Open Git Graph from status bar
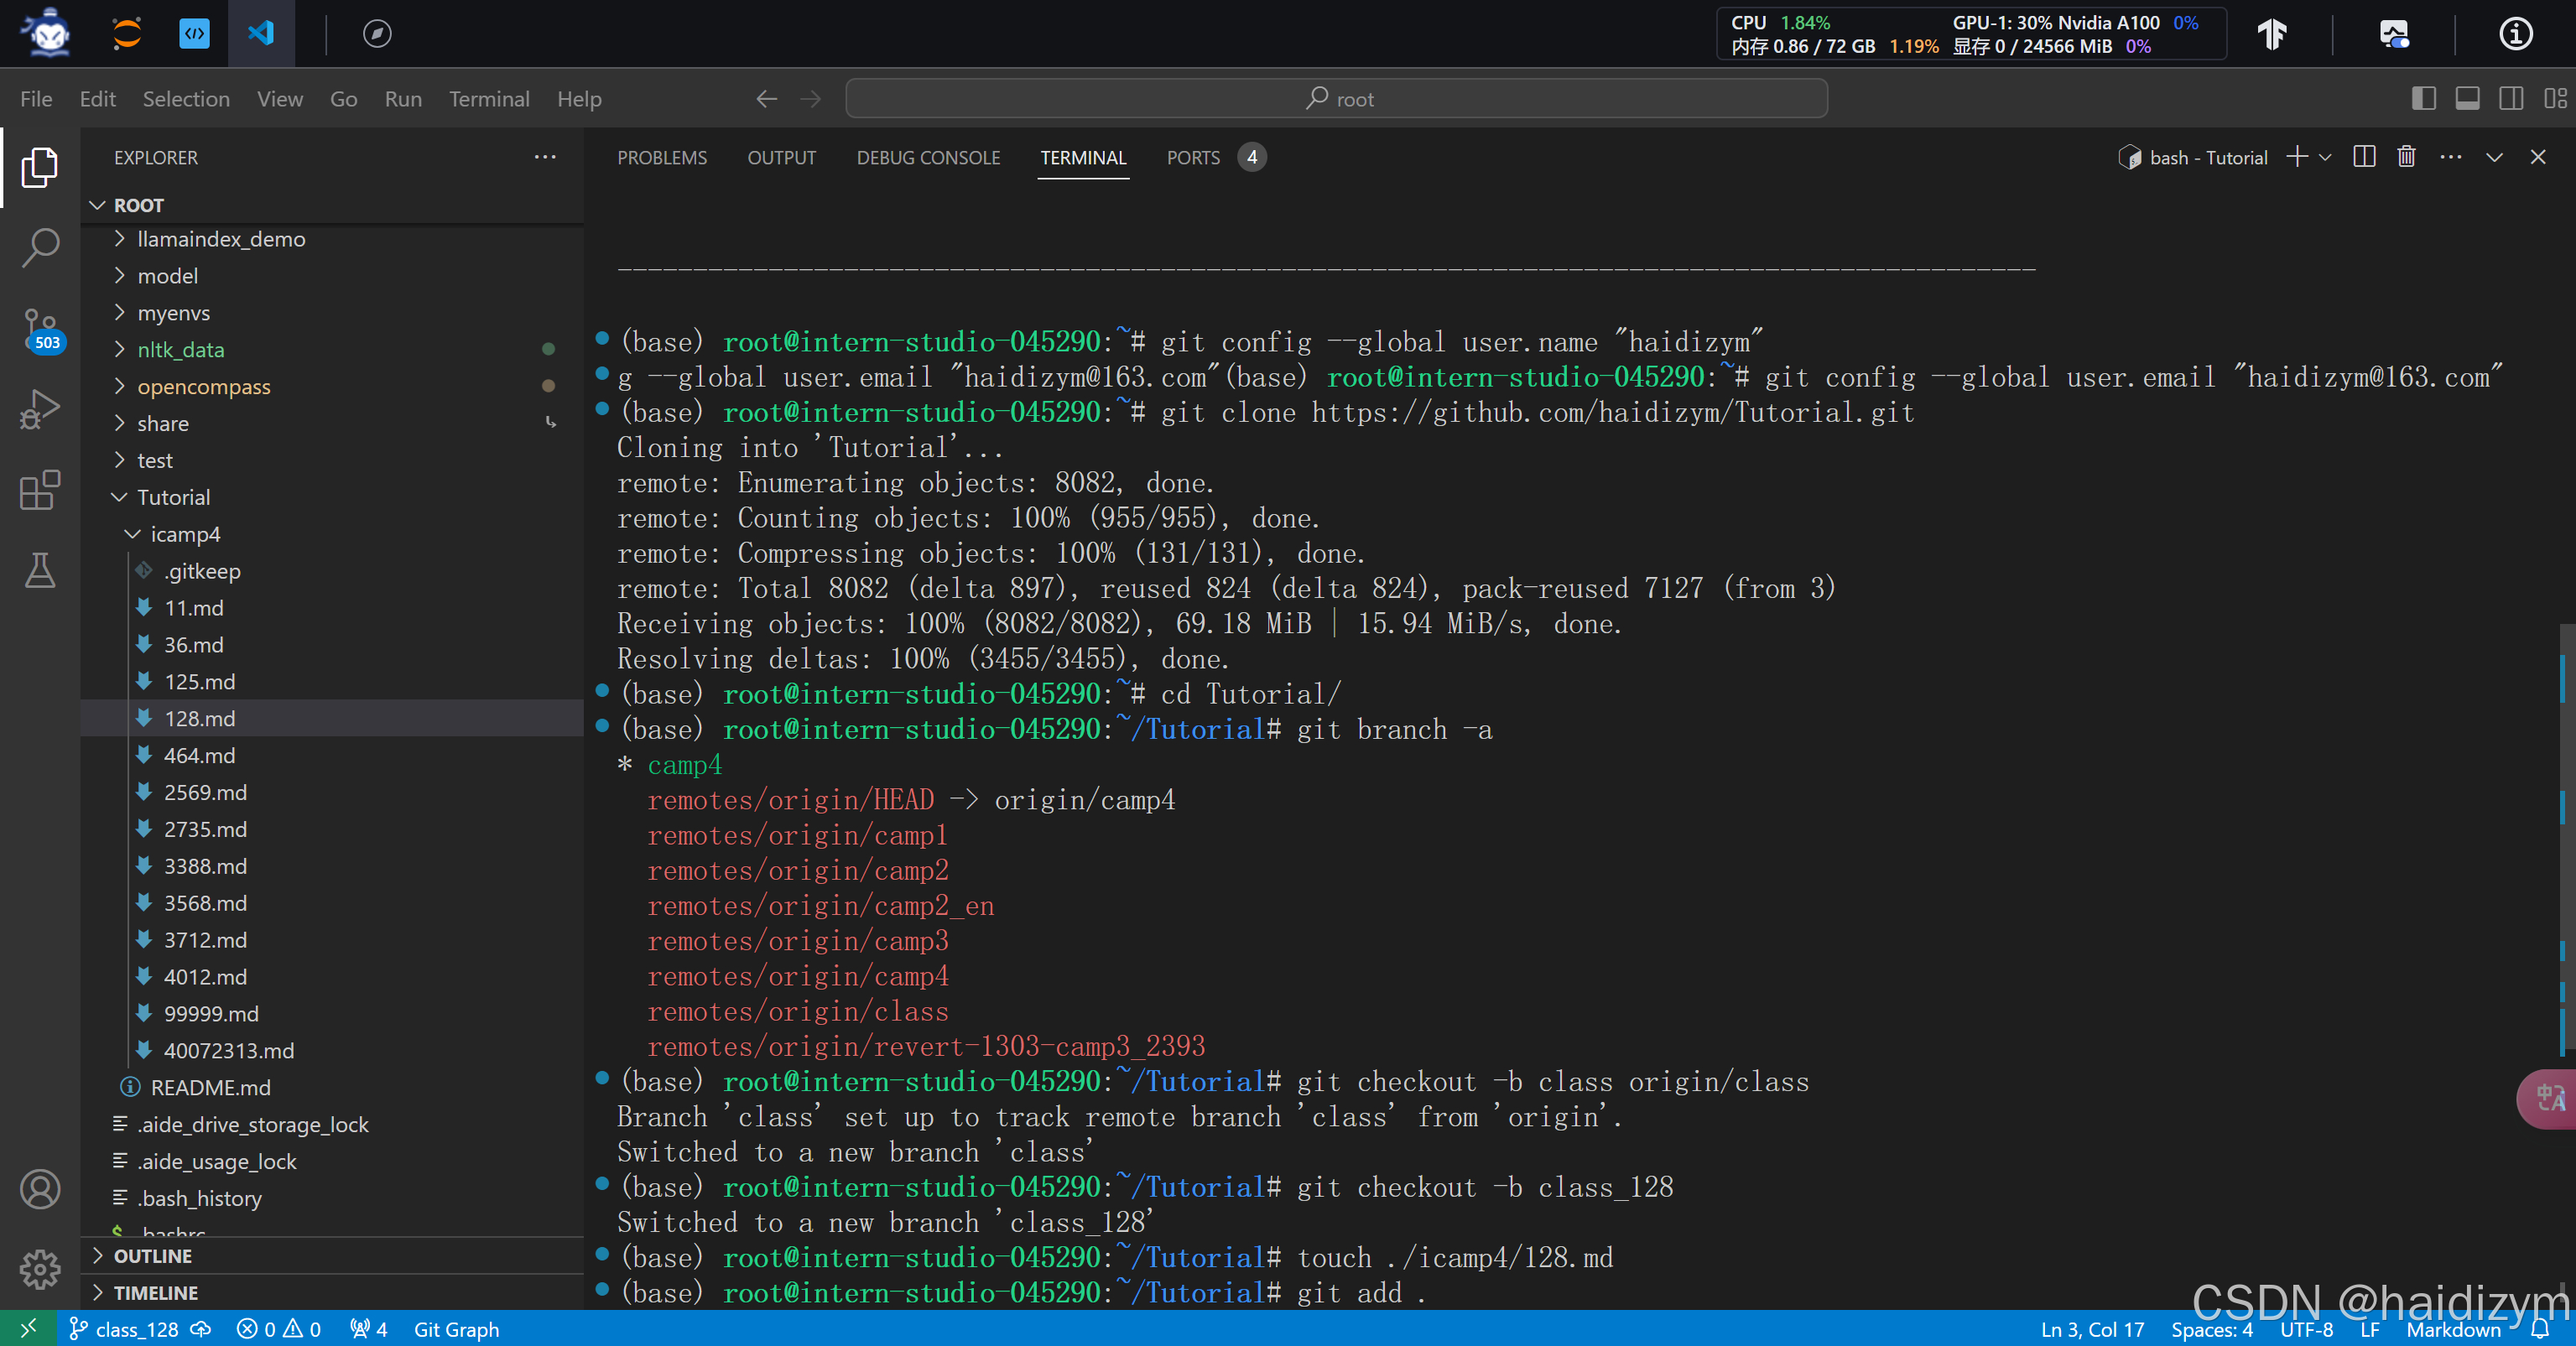2576x1346 pixels. (456, 1329)
